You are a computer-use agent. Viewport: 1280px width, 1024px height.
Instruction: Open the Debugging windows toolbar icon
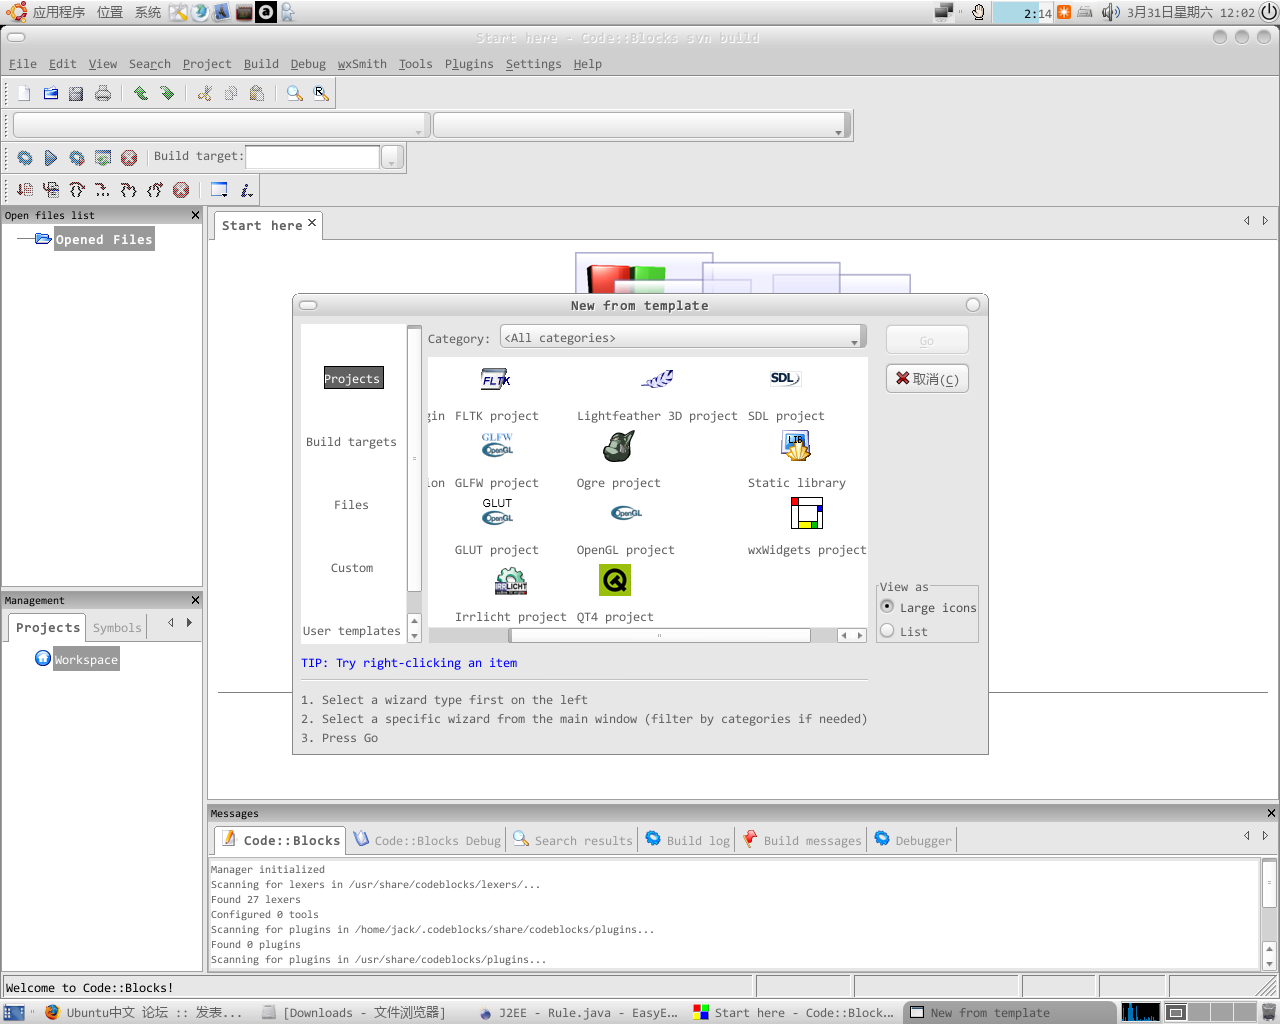(x=219, y=190)
